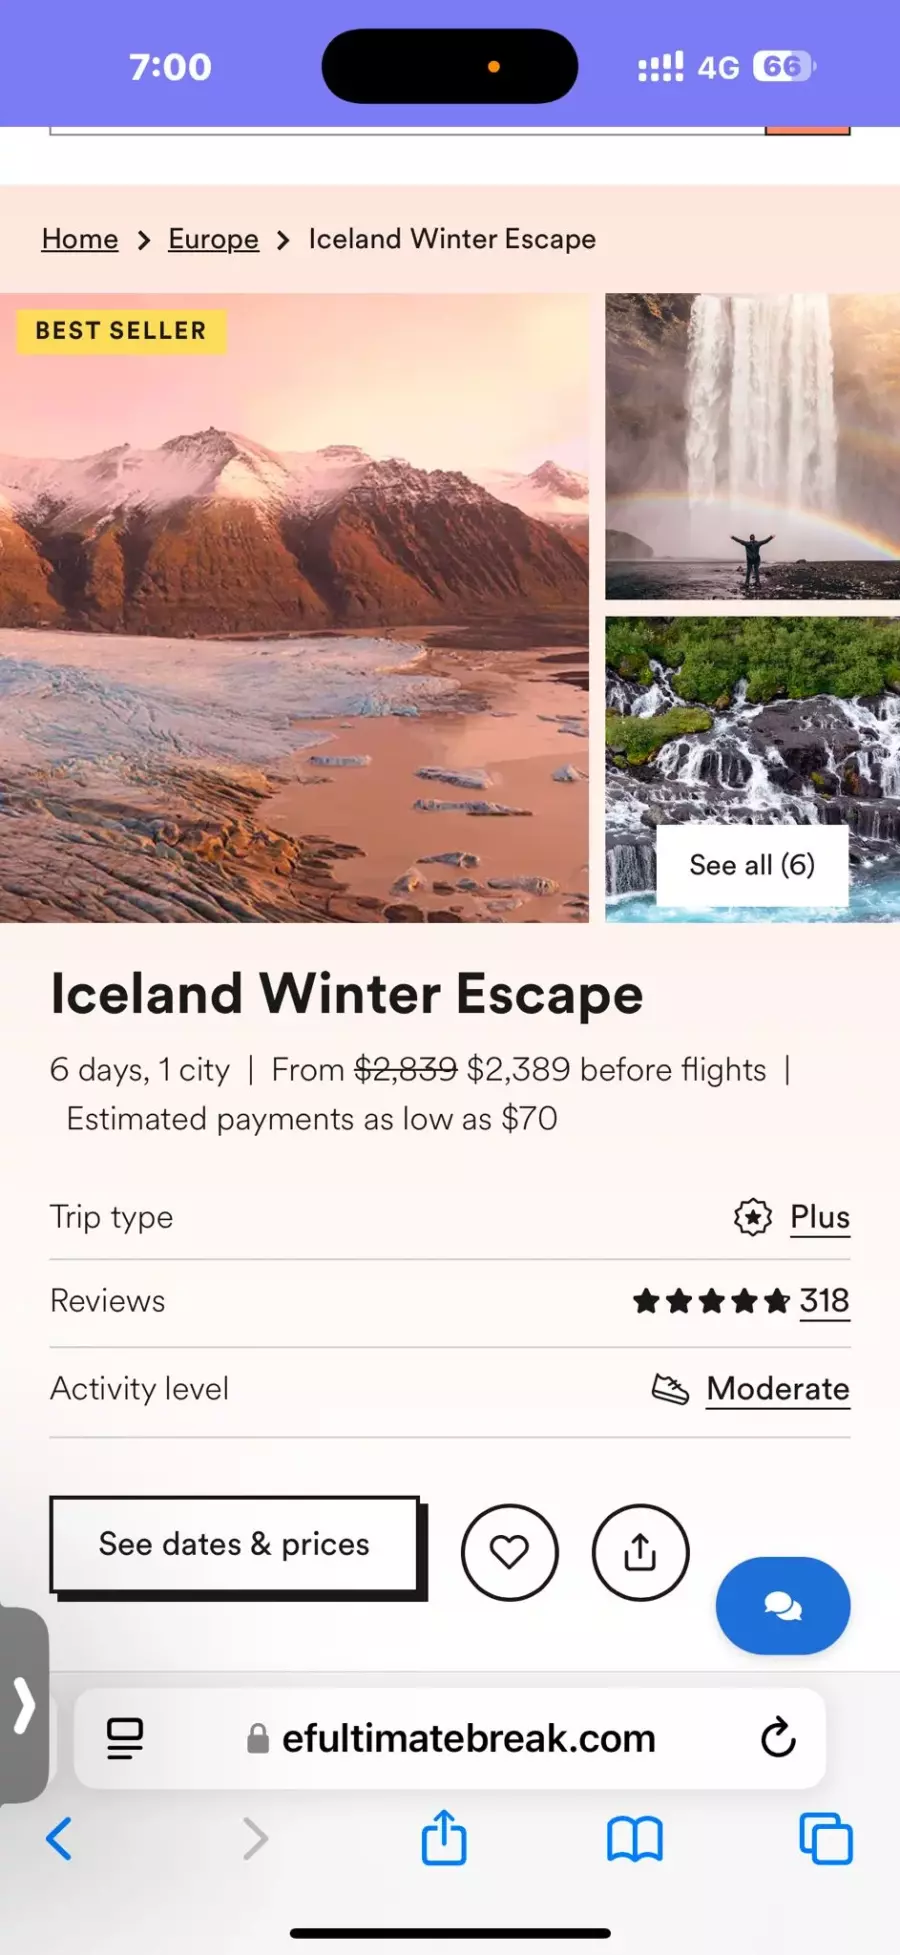Open the 318 reviews link
Image resolution: width=900 pixels, height=1955 pixels.
coord(824,1301)
